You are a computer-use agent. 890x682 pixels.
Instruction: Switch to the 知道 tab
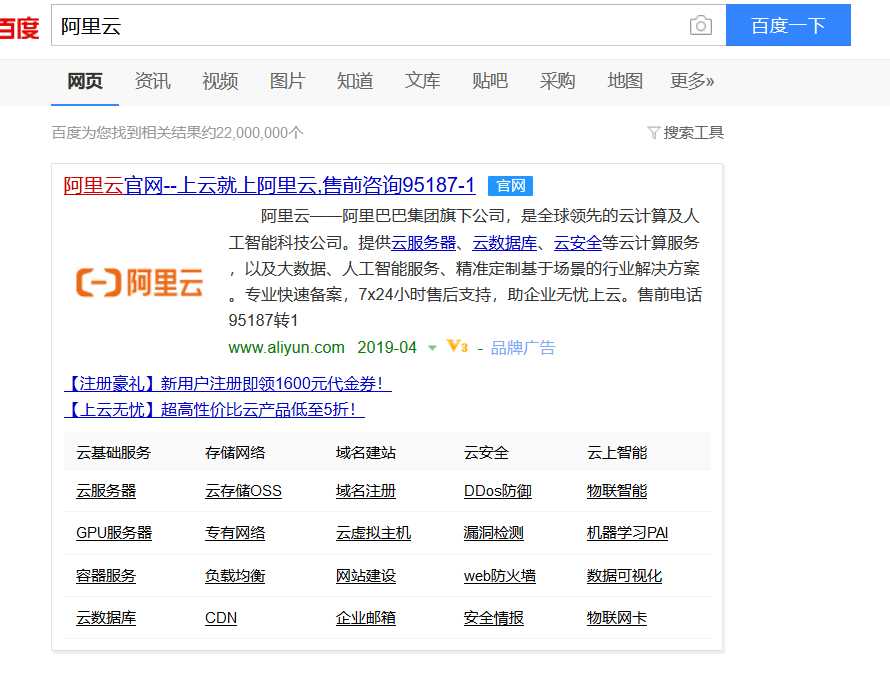pyautogui.click(x=355, y=81)
